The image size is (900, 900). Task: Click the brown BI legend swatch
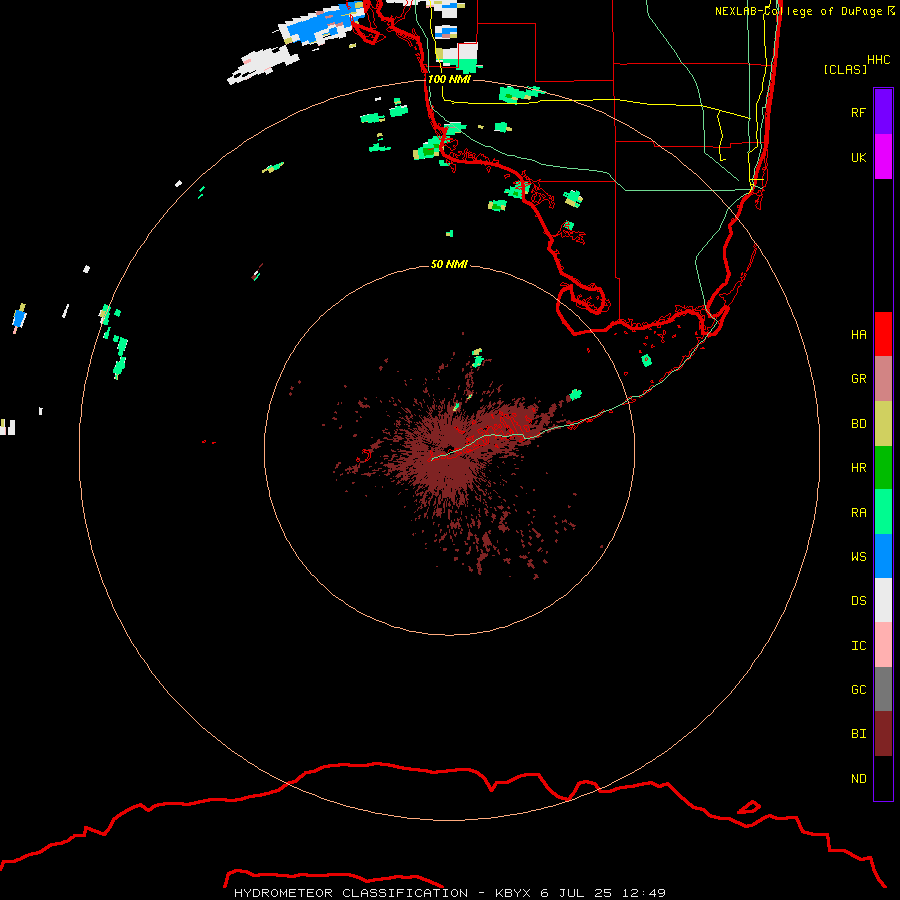point(883,734)
